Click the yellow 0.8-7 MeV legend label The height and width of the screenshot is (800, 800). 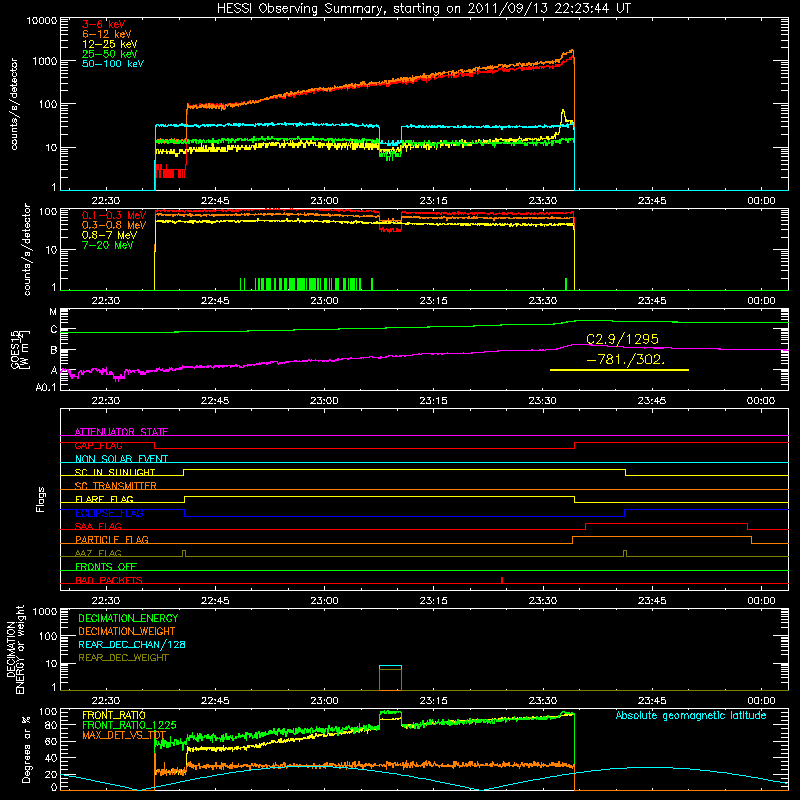pos(110,235)
